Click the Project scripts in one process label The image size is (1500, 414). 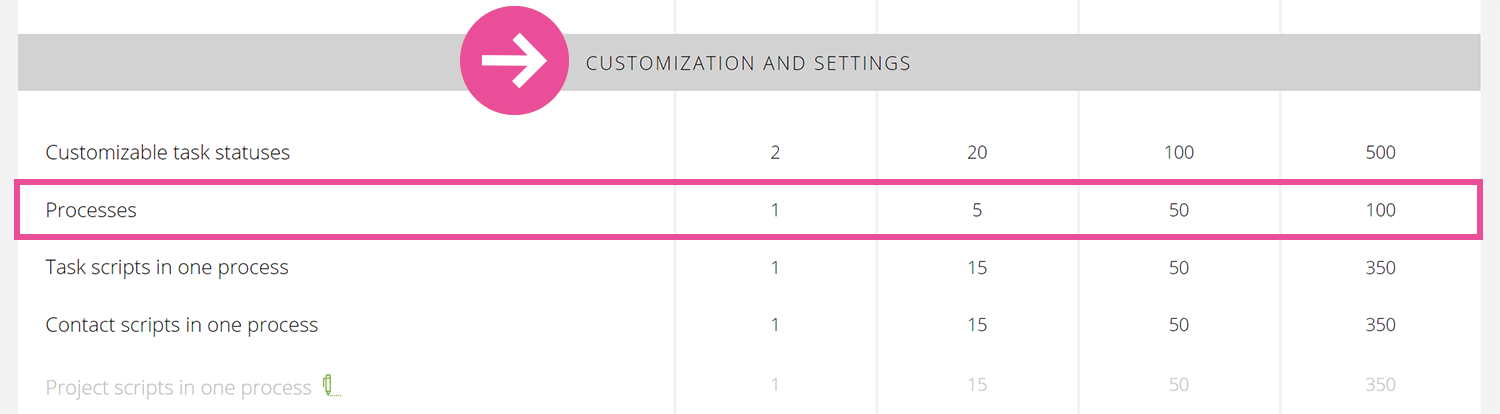[179, 387]
